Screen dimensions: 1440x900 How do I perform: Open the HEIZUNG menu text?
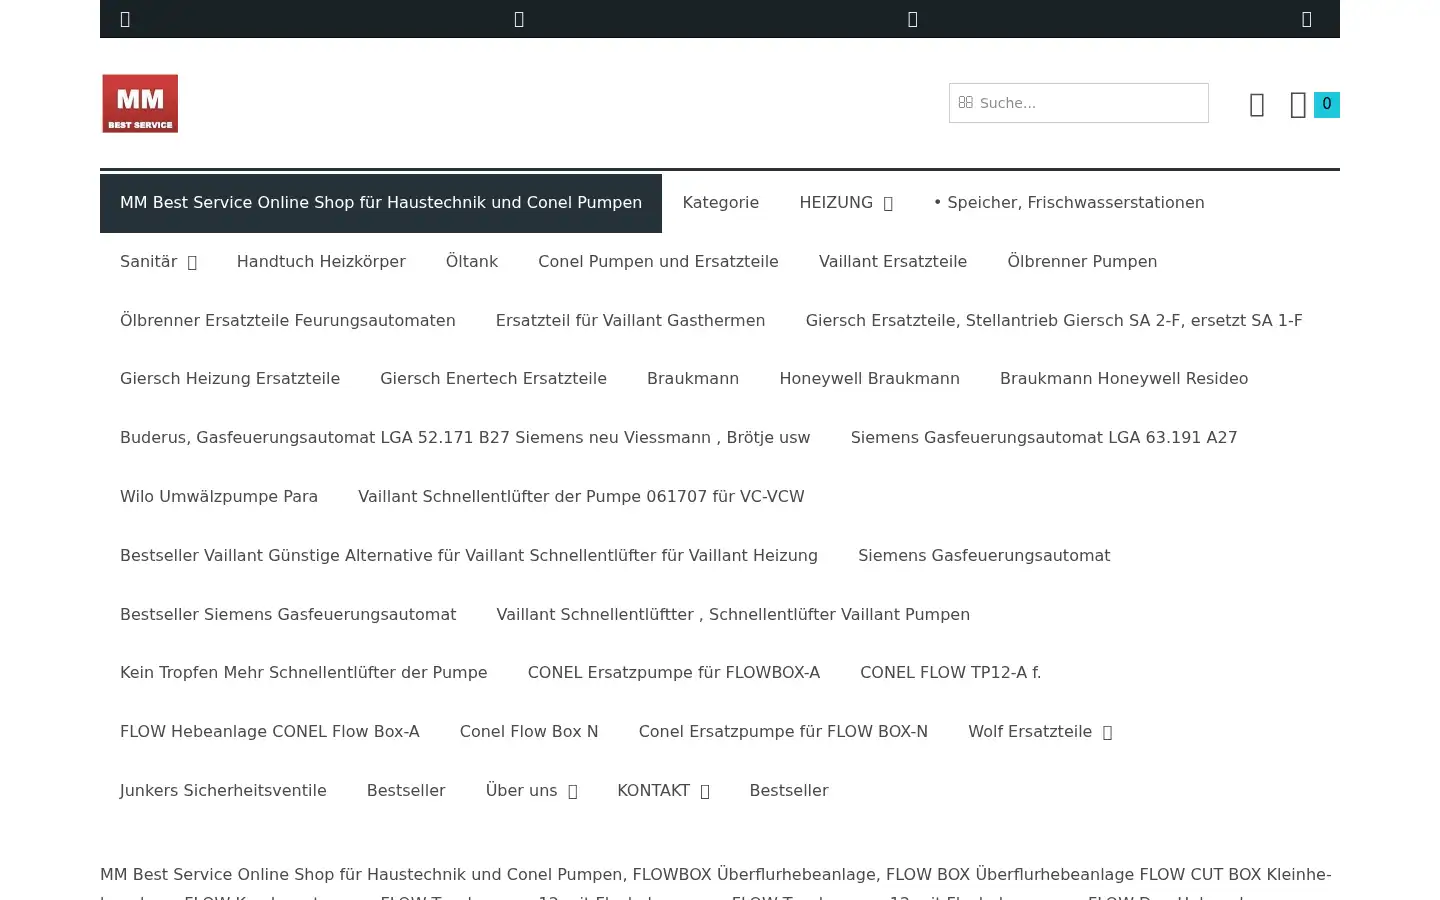click(836, 203)
